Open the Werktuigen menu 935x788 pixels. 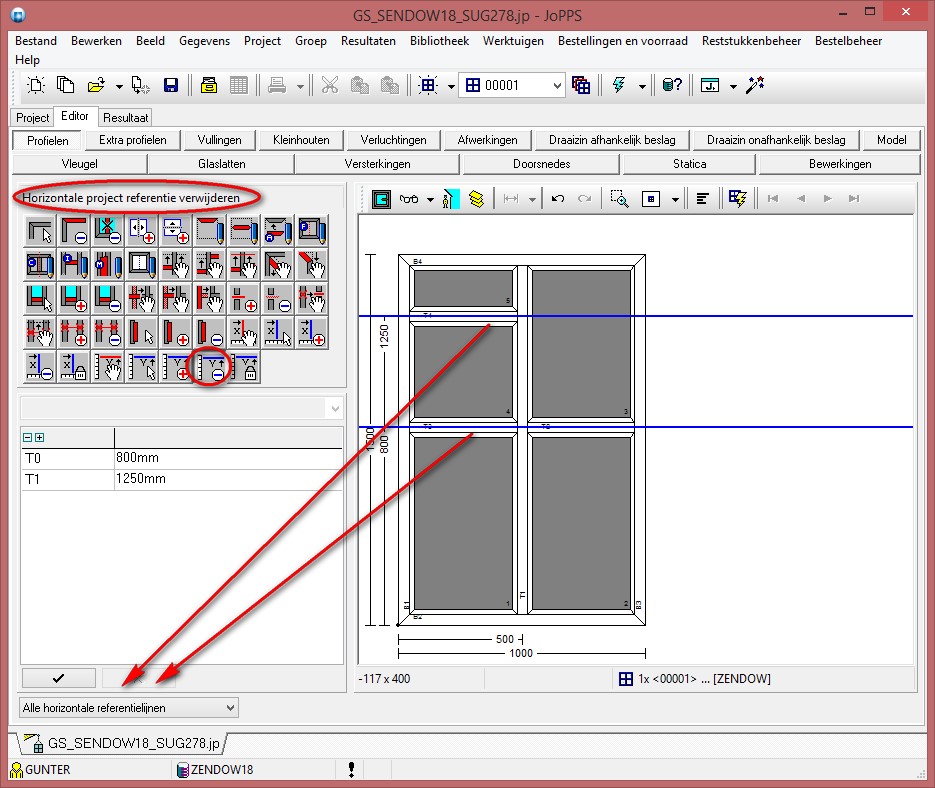coord(513,41)
